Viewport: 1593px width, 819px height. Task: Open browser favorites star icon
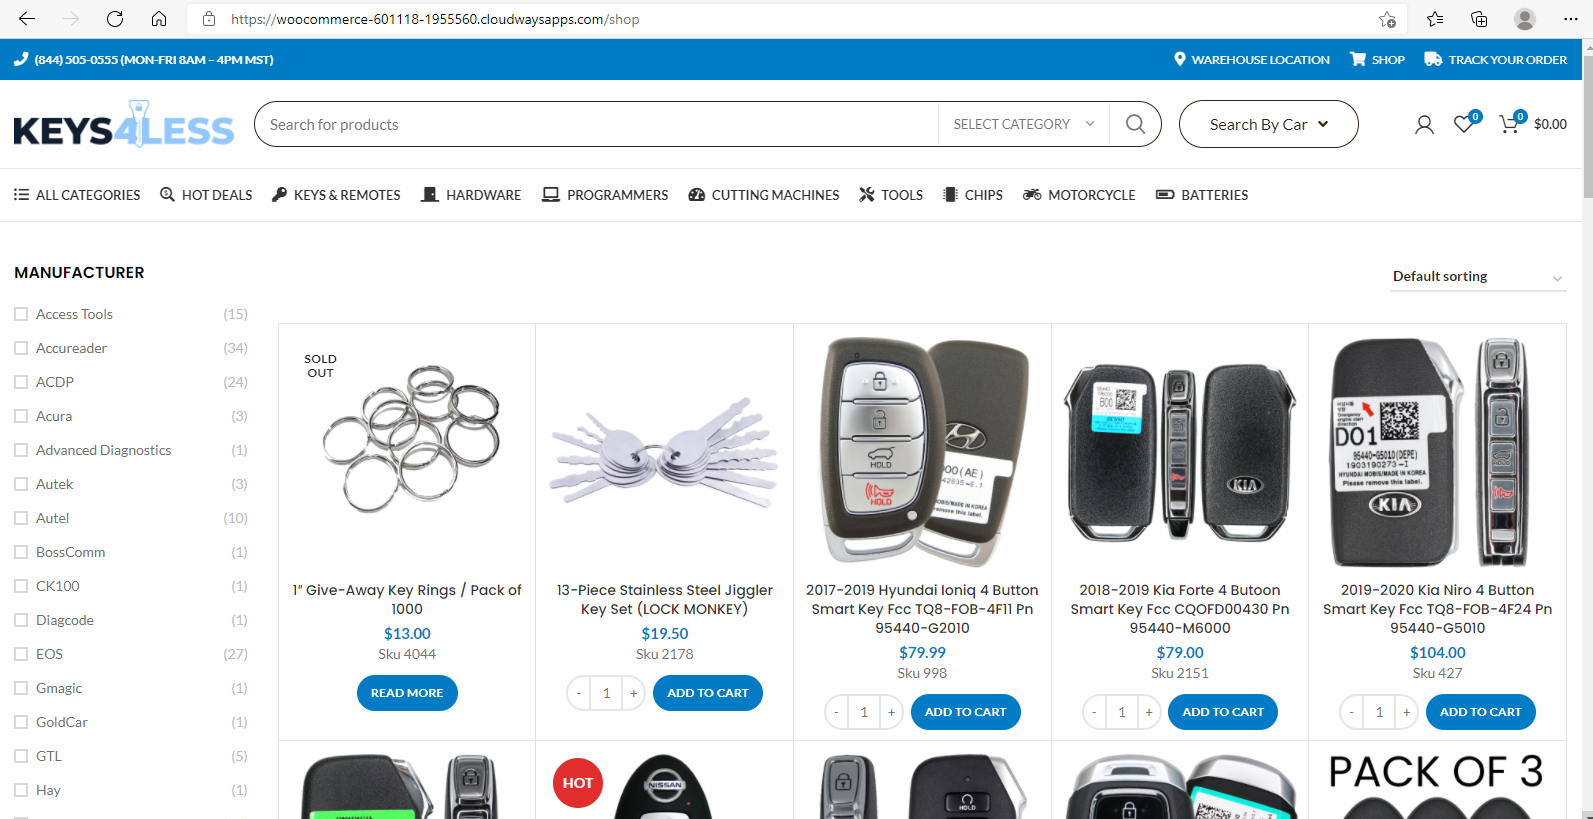1435,19
